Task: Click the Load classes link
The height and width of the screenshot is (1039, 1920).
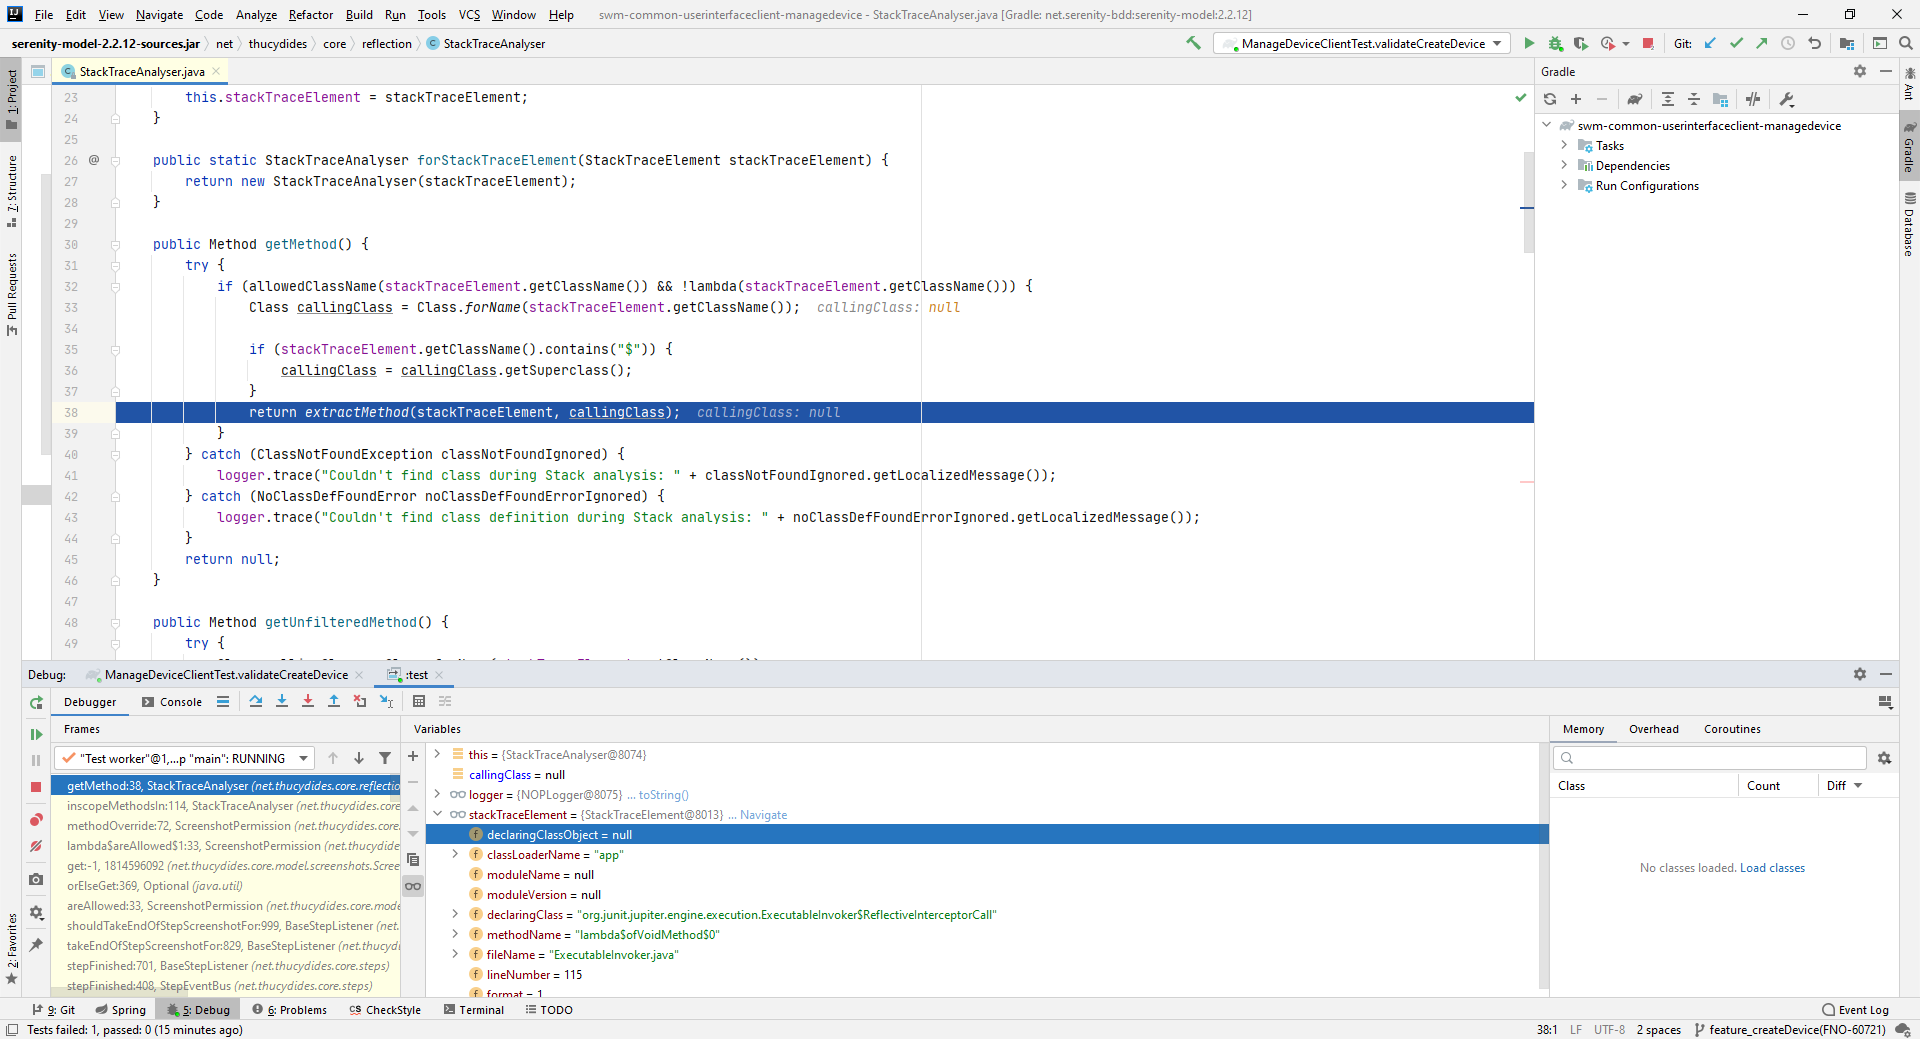Action: click(x=1772, y=868)
